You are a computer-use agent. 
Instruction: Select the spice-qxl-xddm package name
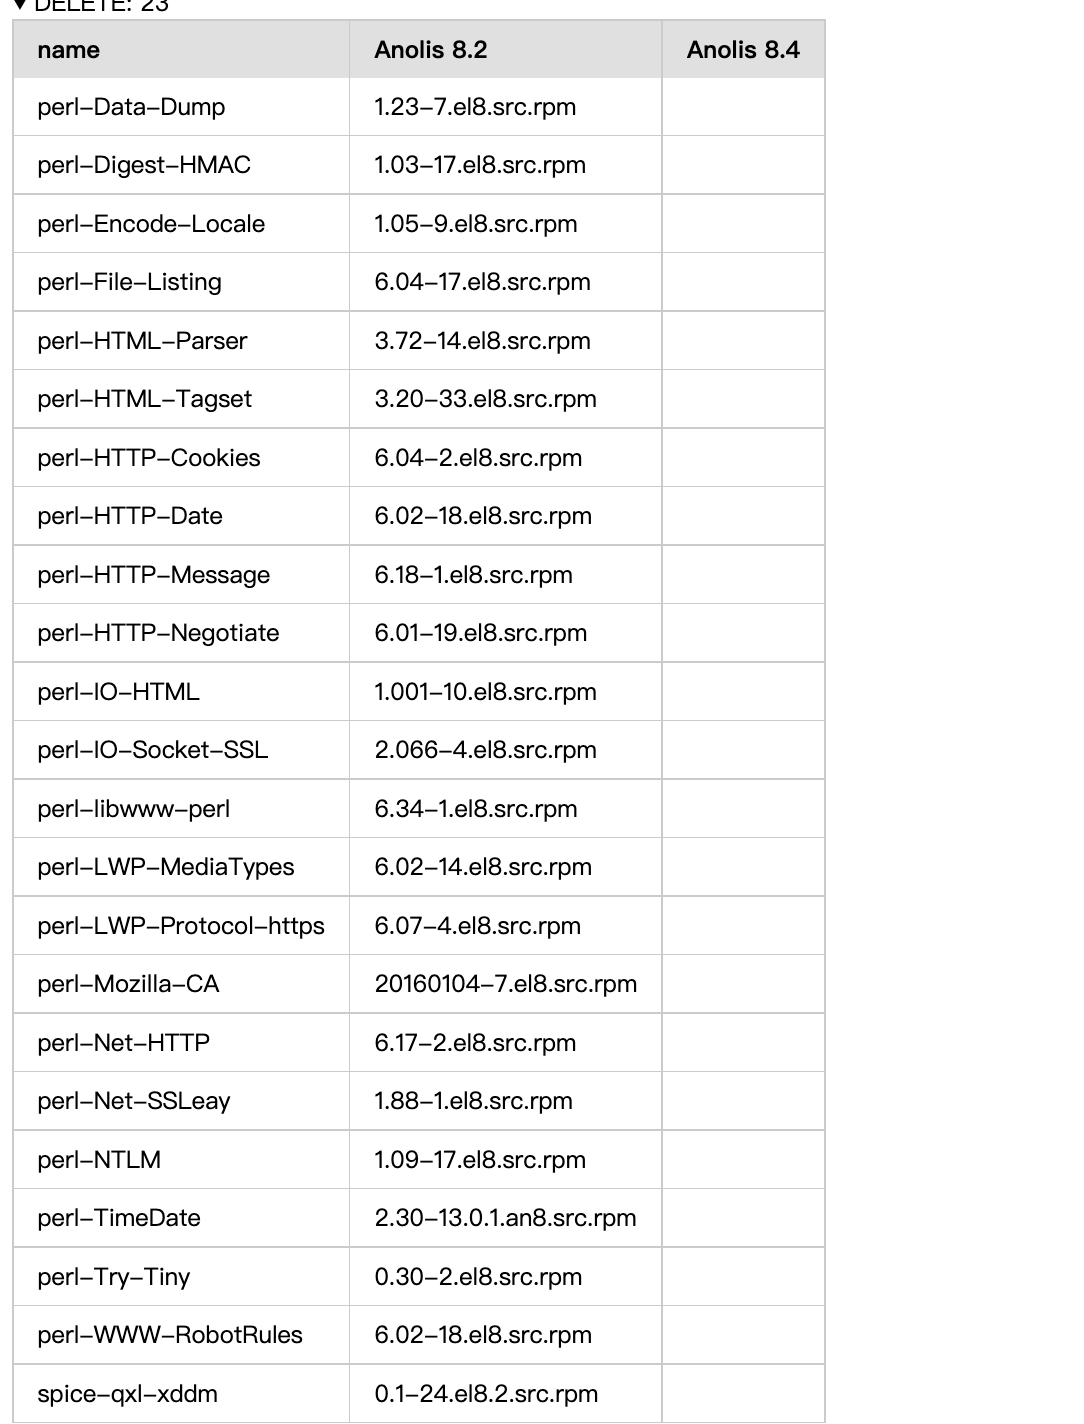coord(127,1394)
